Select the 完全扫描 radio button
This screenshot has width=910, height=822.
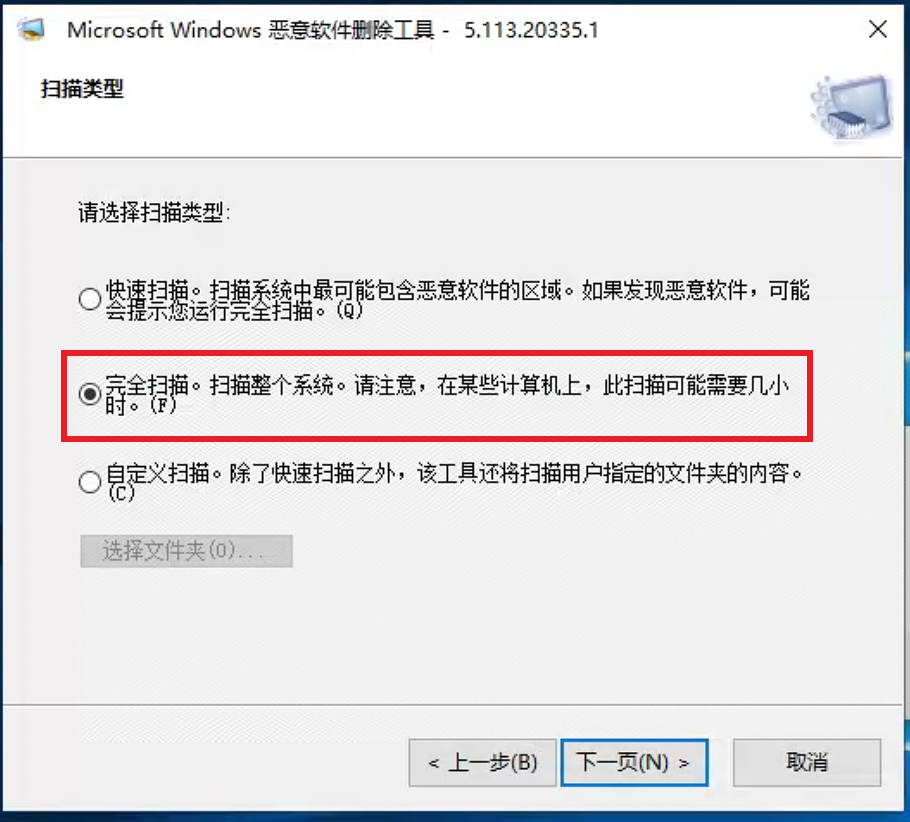[90, 394]
